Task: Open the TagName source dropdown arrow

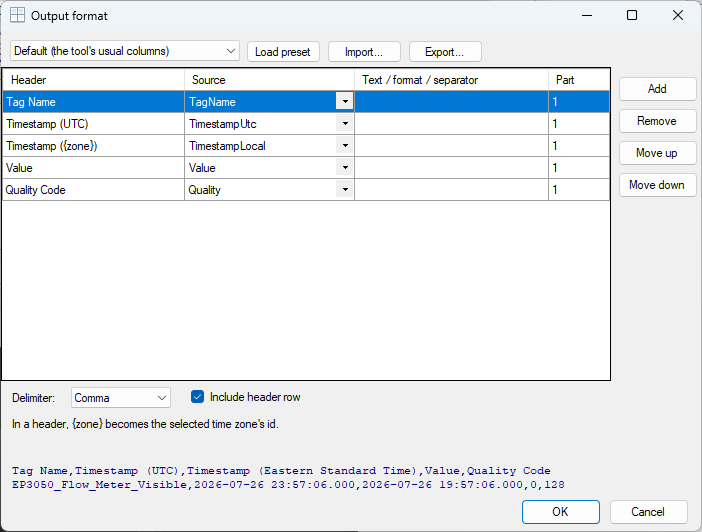Action: (345, 101)
